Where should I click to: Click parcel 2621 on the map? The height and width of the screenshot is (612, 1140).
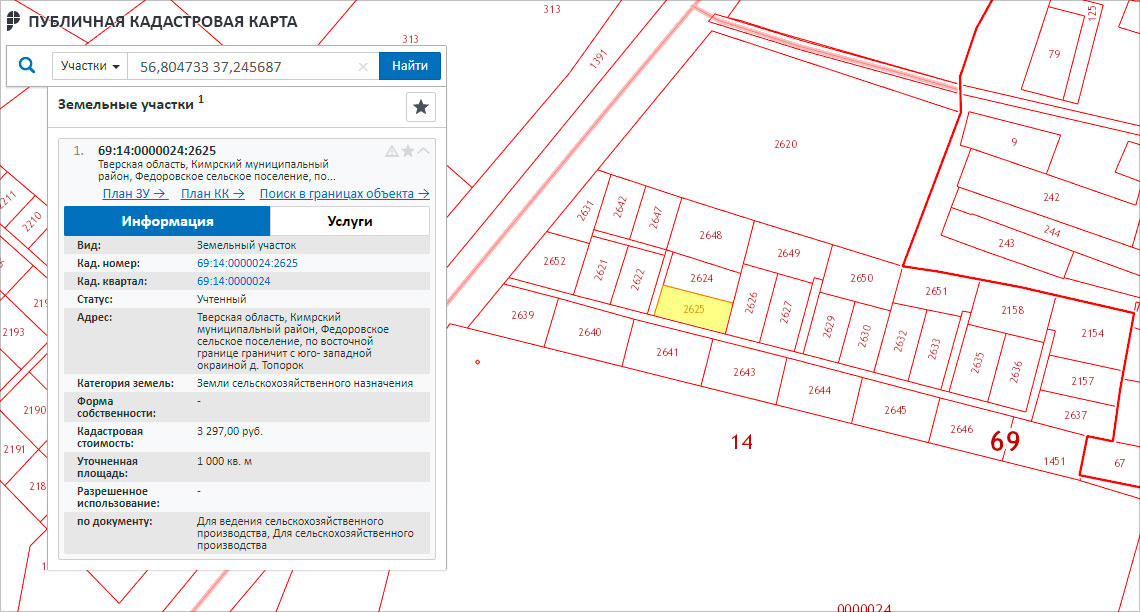[x=601, y=270]
